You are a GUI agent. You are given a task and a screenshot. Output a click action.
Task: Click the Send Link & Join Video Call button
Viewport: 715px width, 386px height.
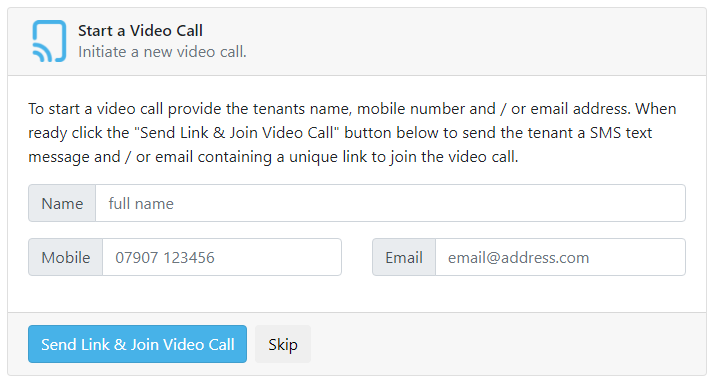tap(137, 344)
